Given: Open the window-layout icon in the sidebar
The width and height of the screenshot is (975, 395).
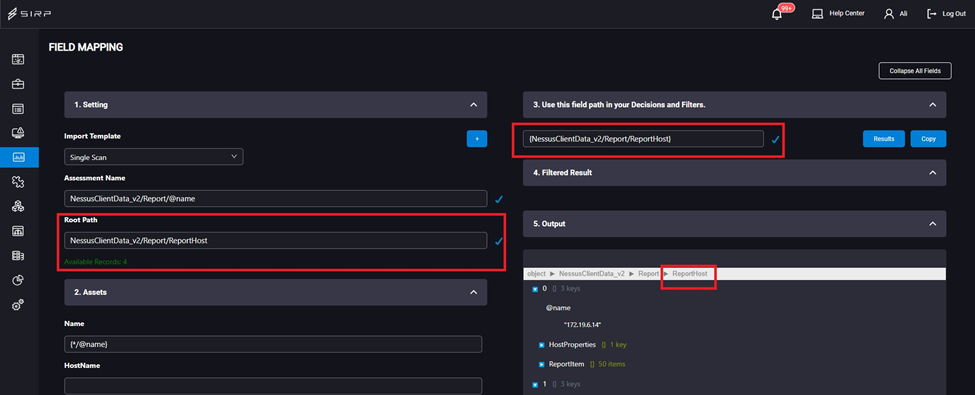Looking at the screenshot, I should coord(18,109).
